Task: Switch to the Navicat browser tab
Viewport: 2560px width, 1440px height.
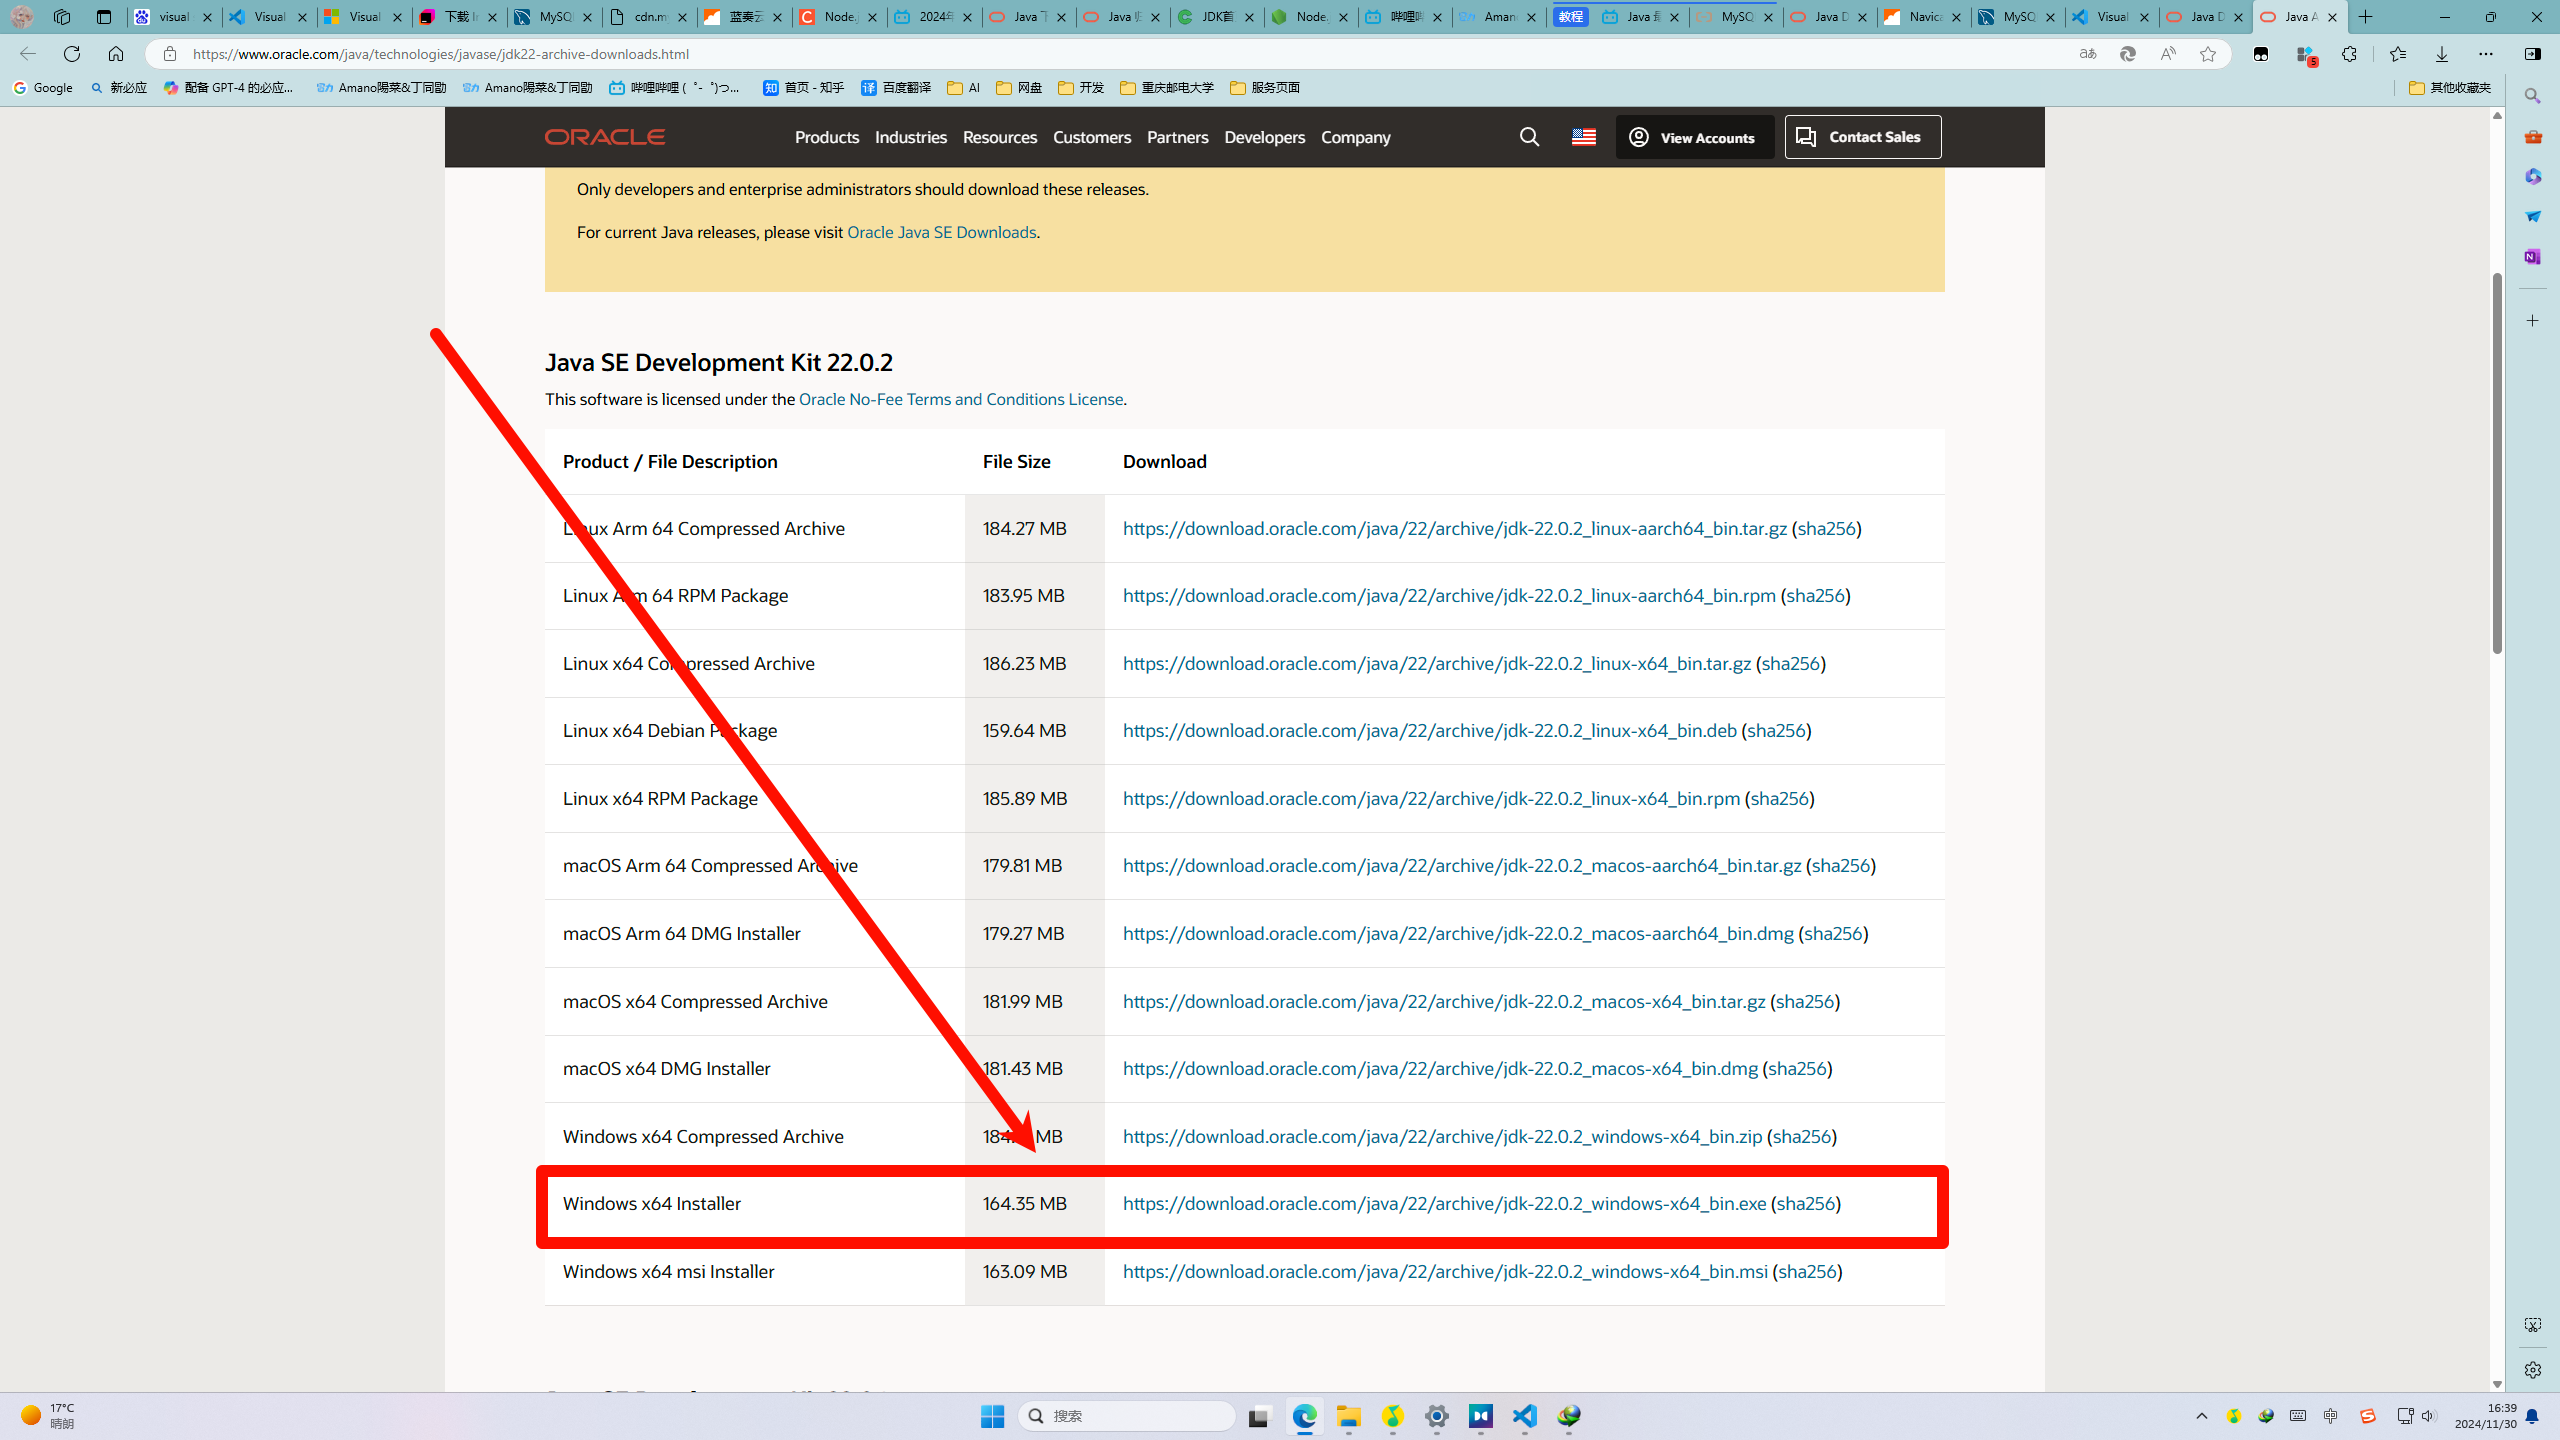Action: (1924, 17)
